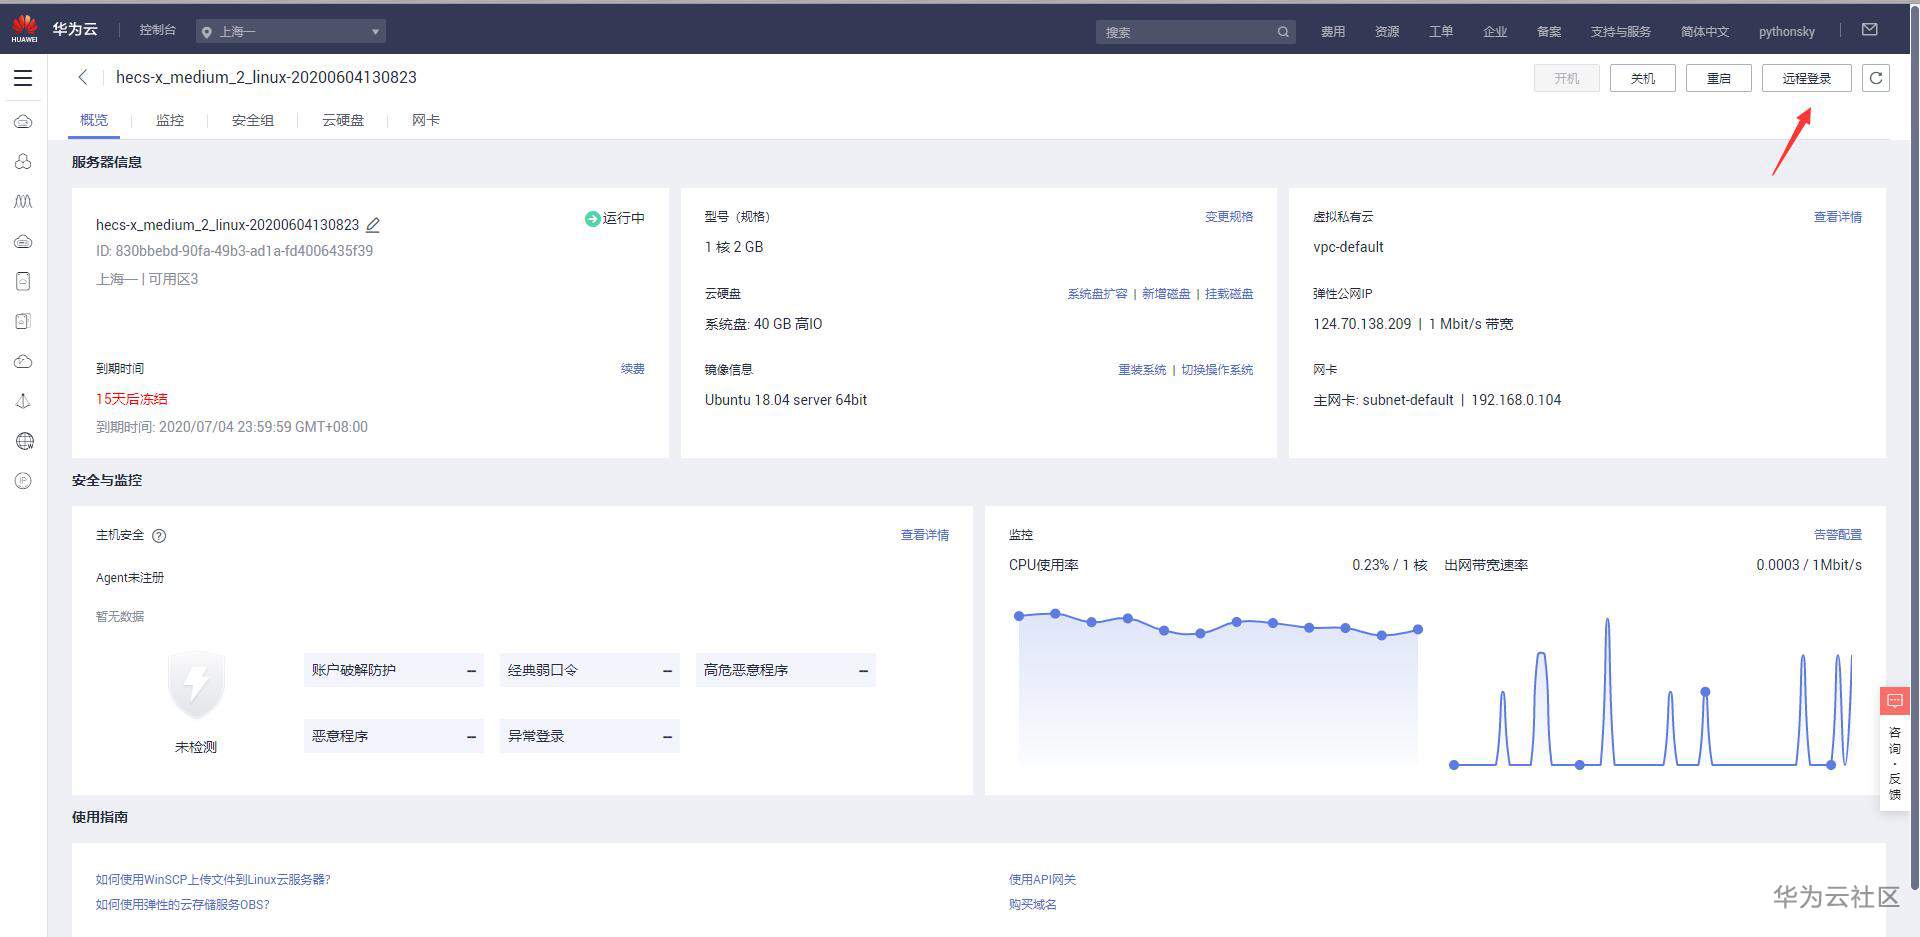Image resolution: width=1920 pixels, height=937 pixels.
Task: Open the globe domain sidebar icon
Action: coord(25,441)
